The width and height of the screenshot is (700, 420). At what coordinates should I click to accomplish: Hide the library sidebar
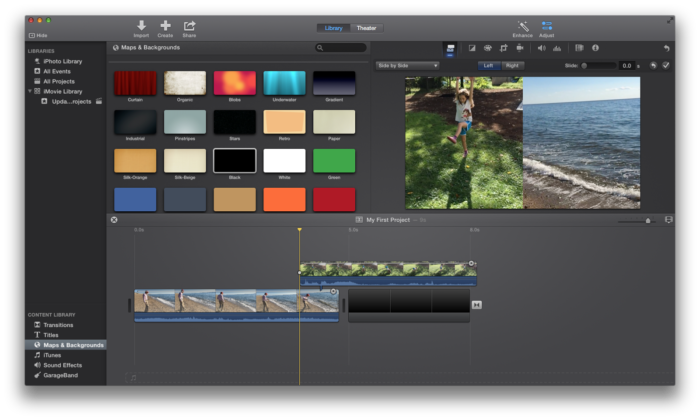[x=37, y=35]
